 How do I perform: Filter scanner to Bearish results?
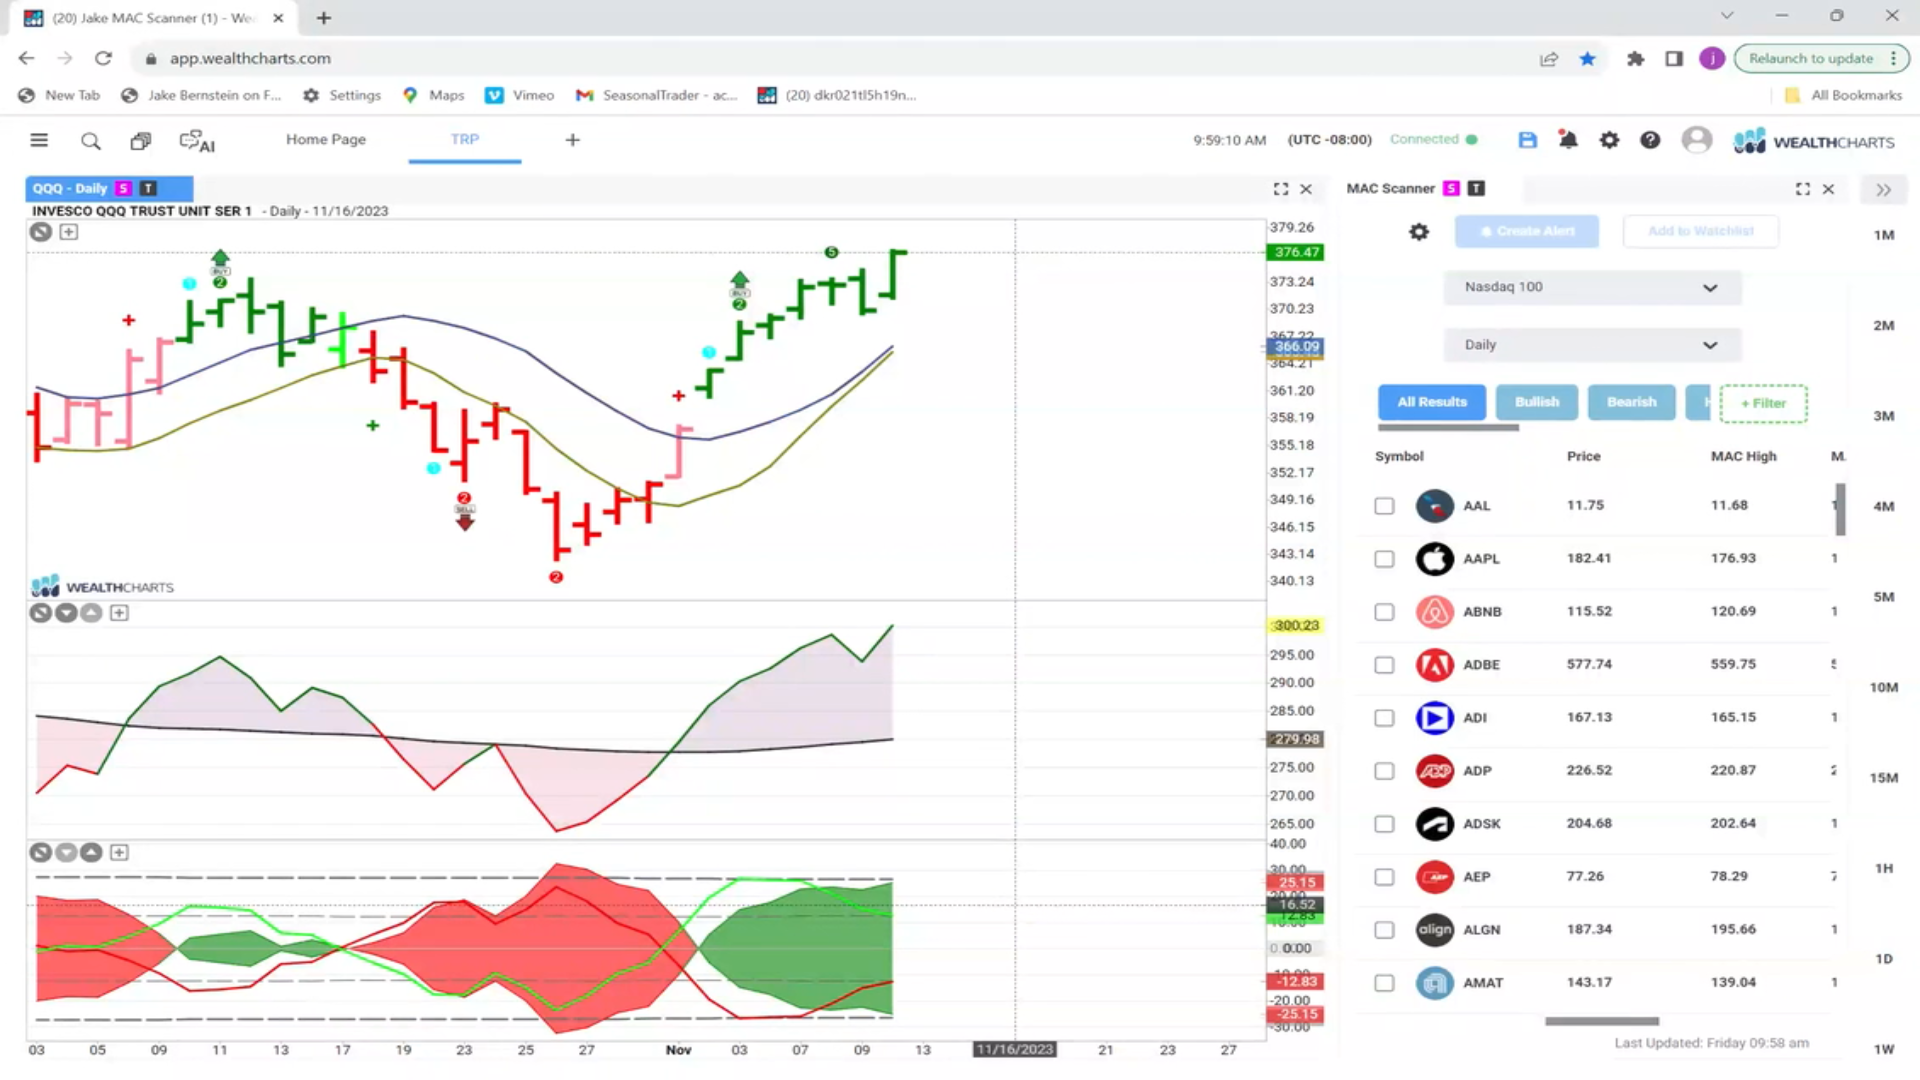[x=1631, y=402]
